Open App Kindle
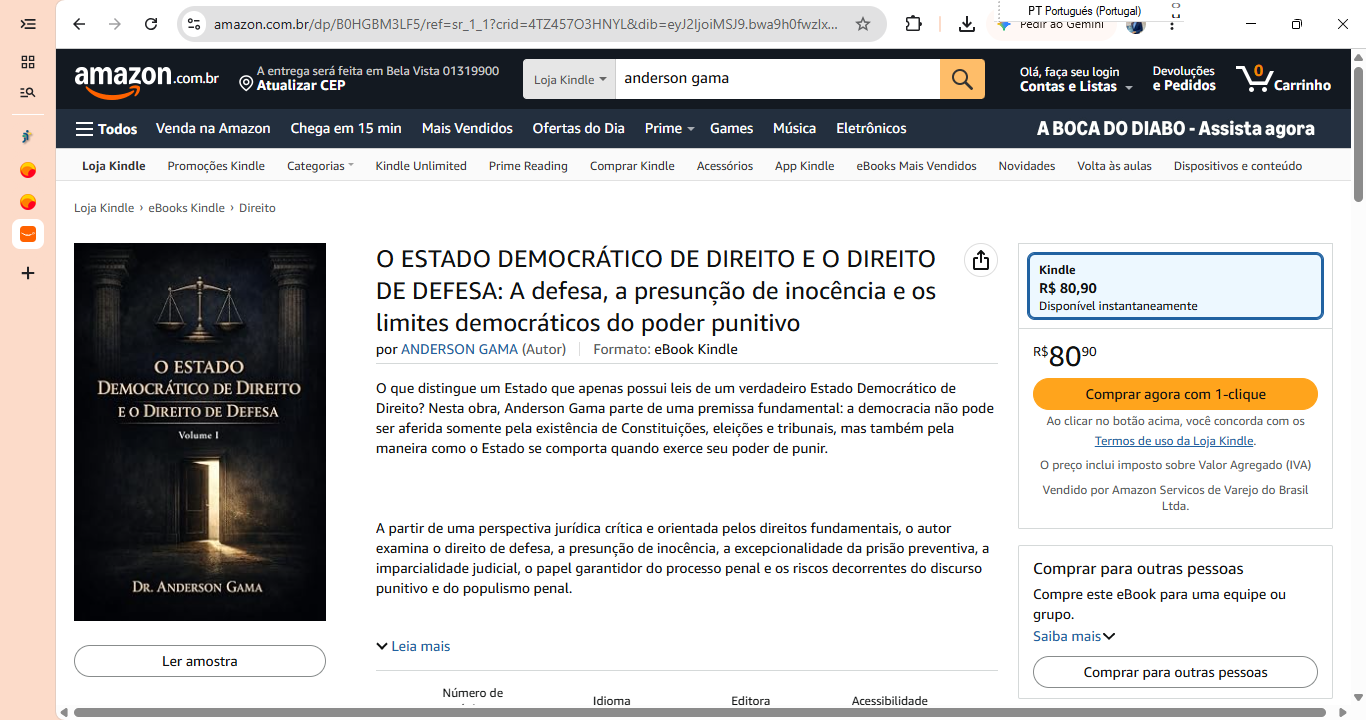The width and height of the screenshot is (1366, 720). (804, 166)
